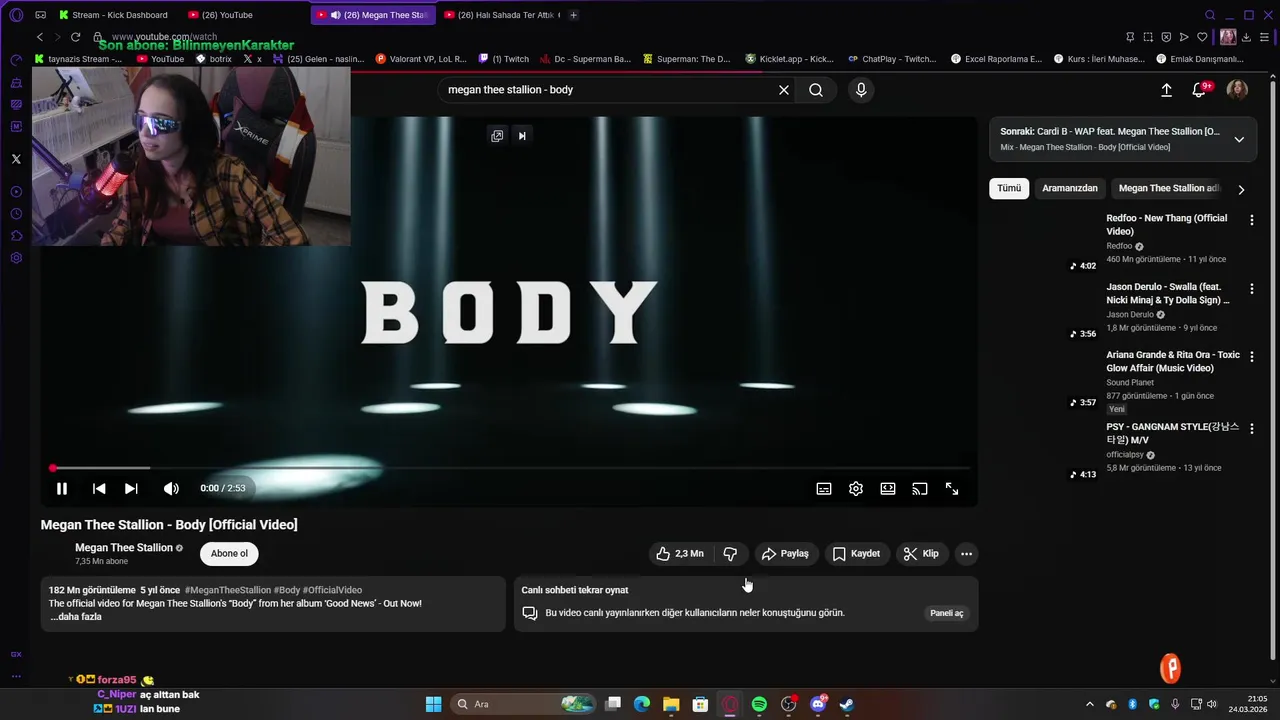The image size is (1280, 720).
Task: Open Discord from taskbar
Action: [818, 704]
